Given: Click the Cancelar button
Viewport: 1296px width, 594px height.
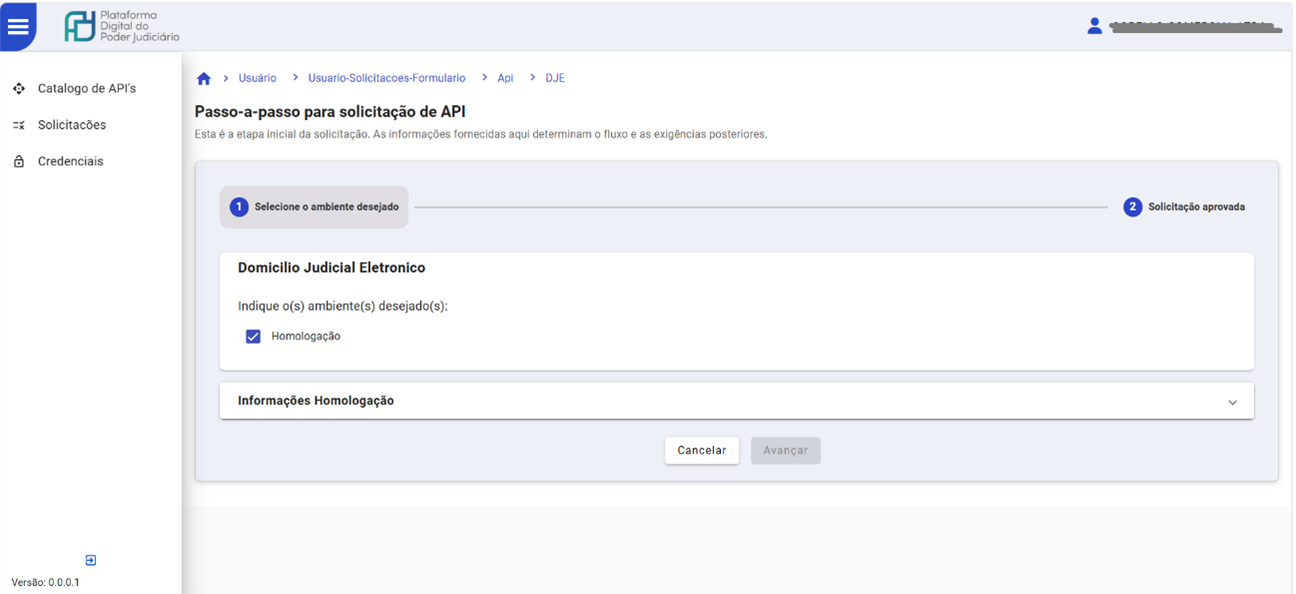Looking at the screenshot, I should (x=702, y=450).
